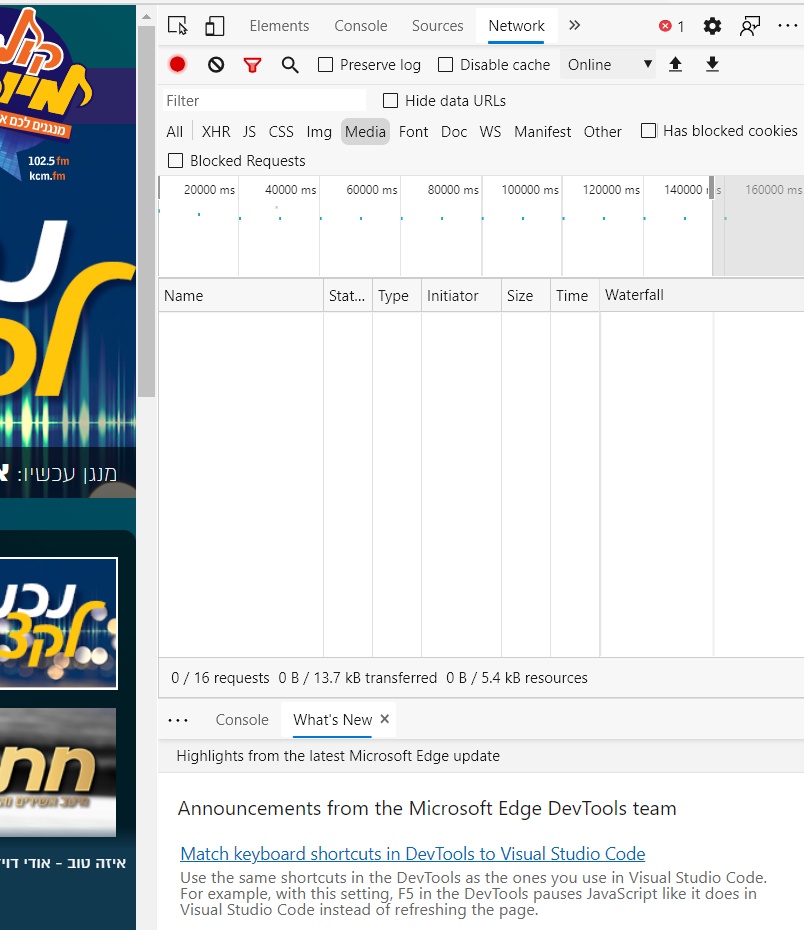
Task: Check the Disable cache box
Action: pyautogui.click(x=446, y=65)
